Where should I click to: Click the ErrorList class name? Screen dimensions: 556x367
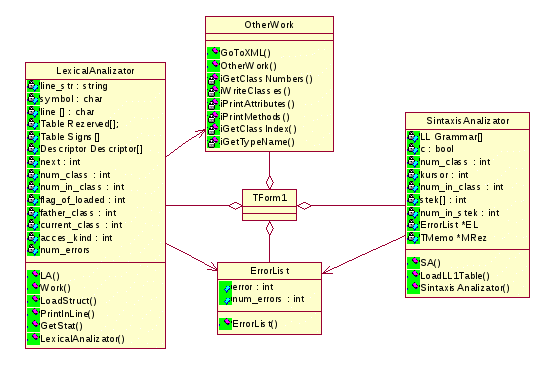pyautogui.click(x=269, y=271)
